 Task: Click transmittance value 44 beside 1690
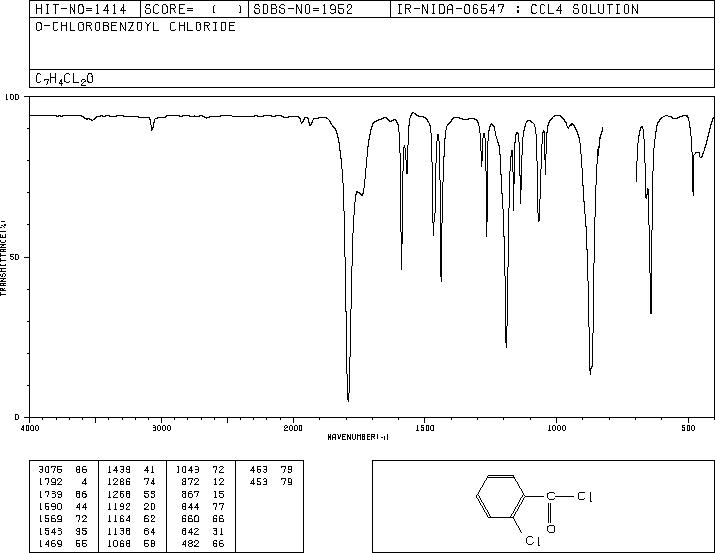click(81, 506)
